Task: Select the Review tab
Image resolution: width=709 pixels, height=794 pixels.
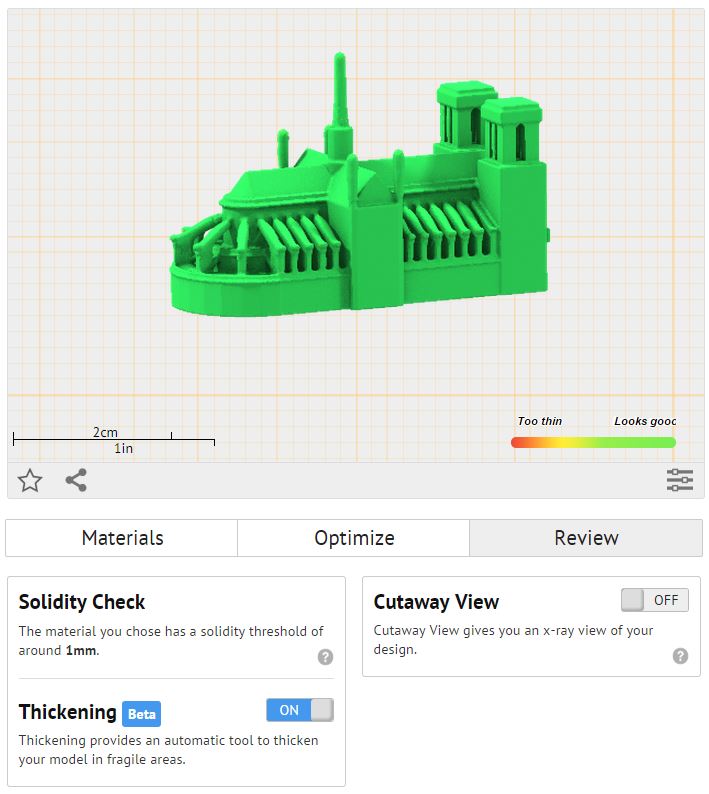Action: [x=586, y=538]
